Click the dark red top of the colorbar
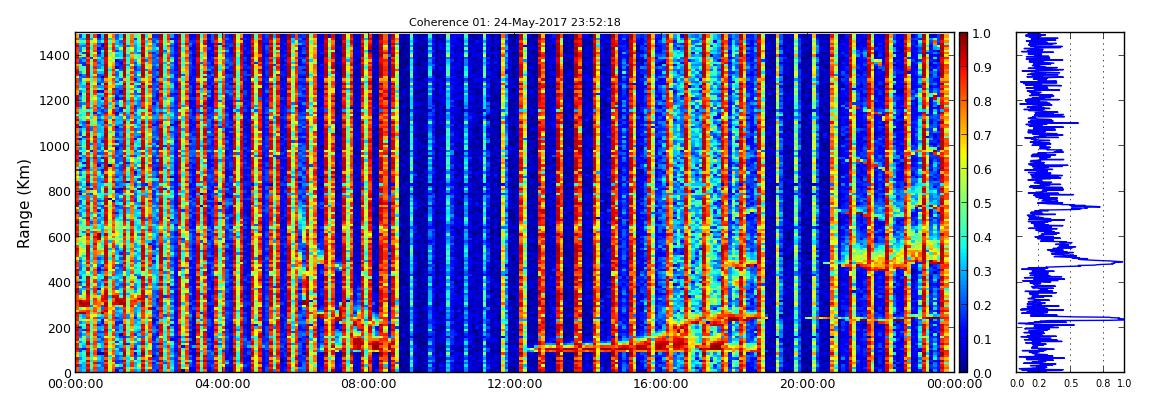The height and width of the screenshot is (407, 1150). 964,38
